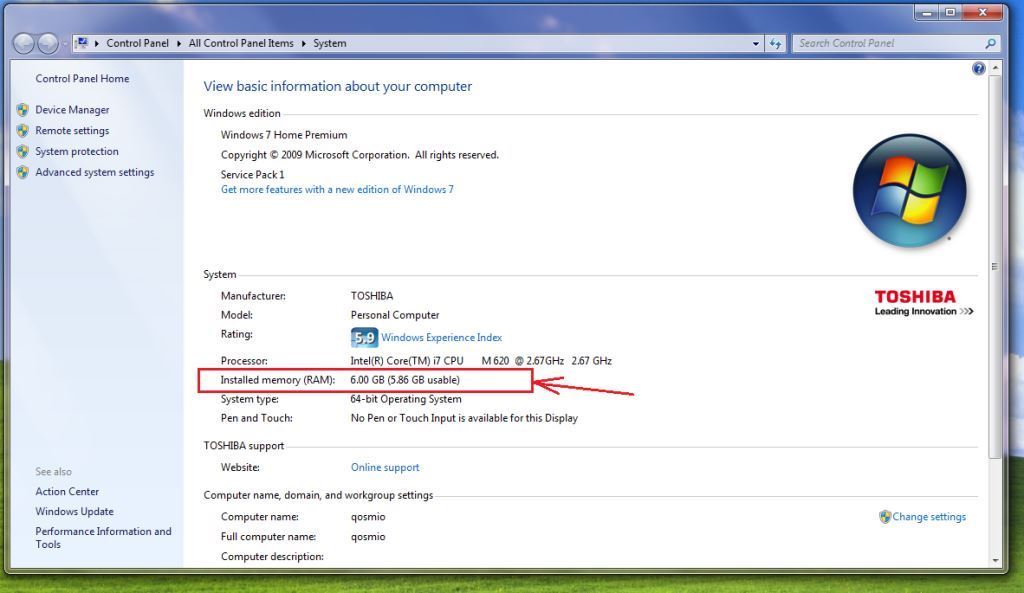
Task: Click the Full computer name value qosmio
Action: pos(368,537)
